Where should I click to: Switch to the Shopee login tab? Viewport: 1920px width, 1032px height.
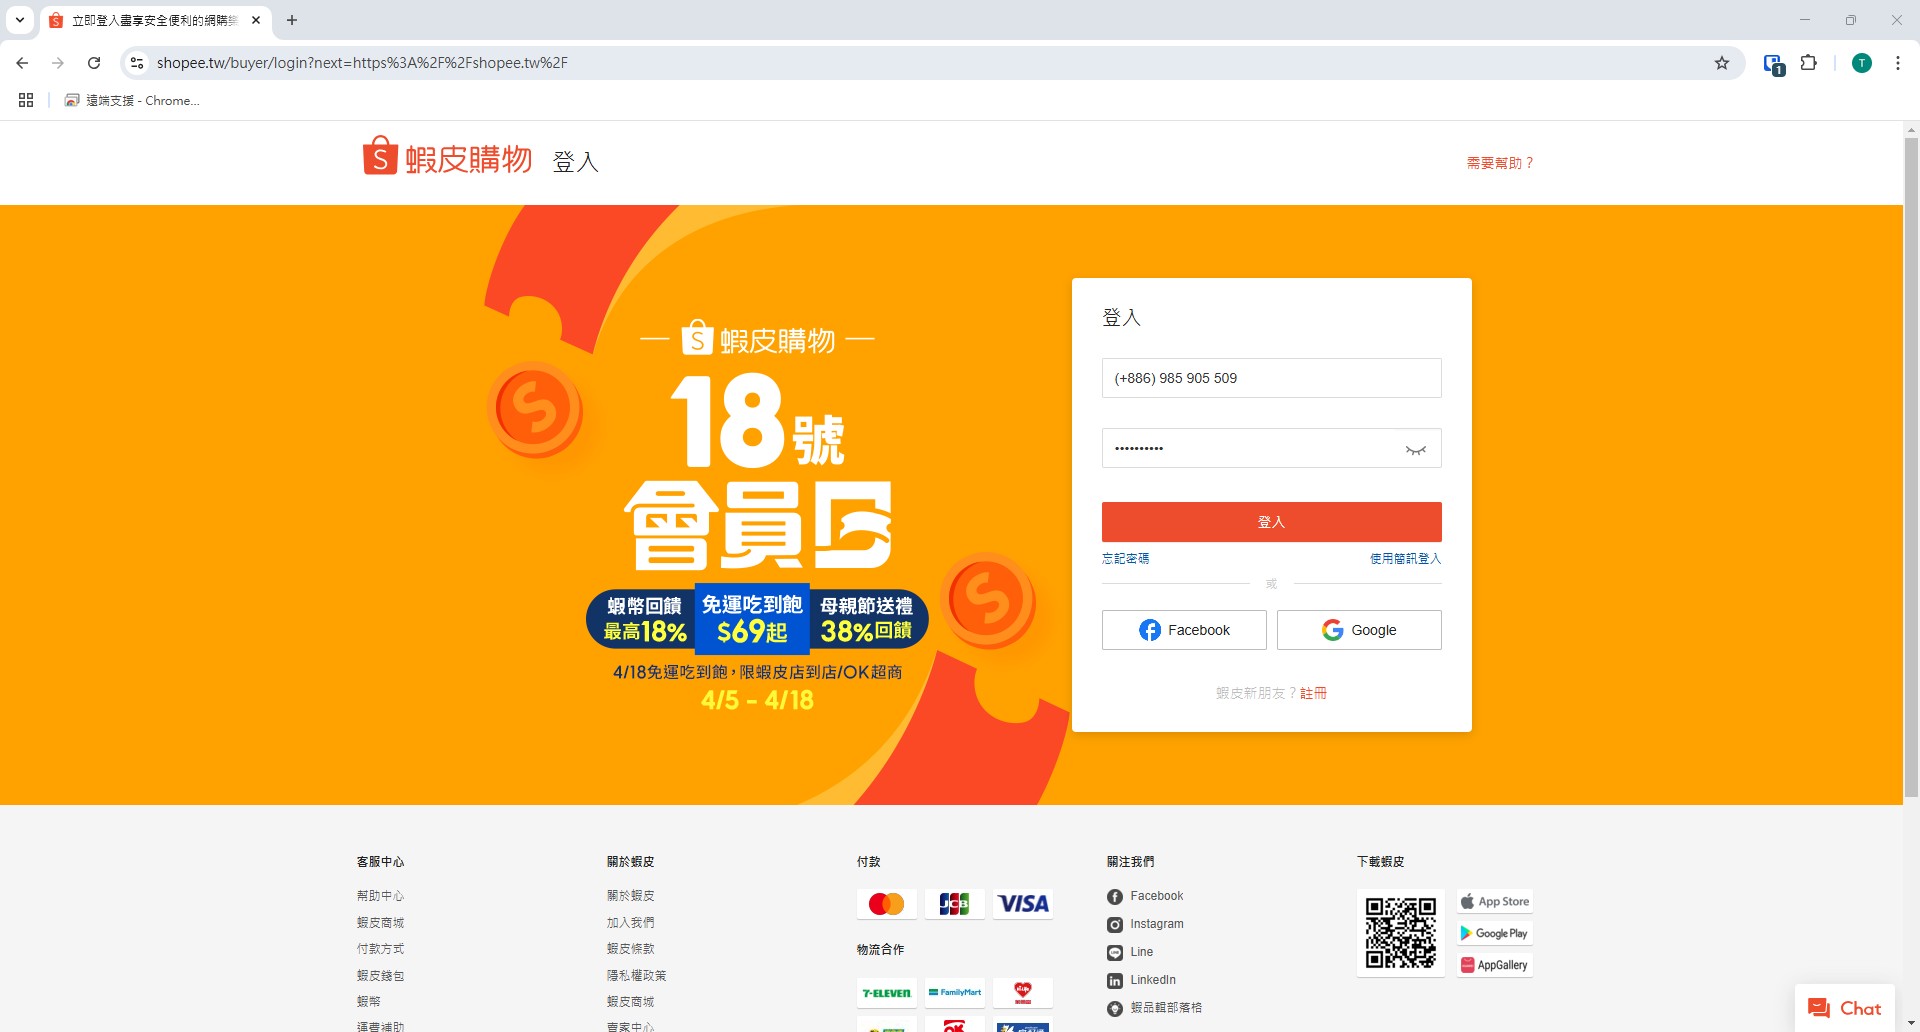[150, 20]
